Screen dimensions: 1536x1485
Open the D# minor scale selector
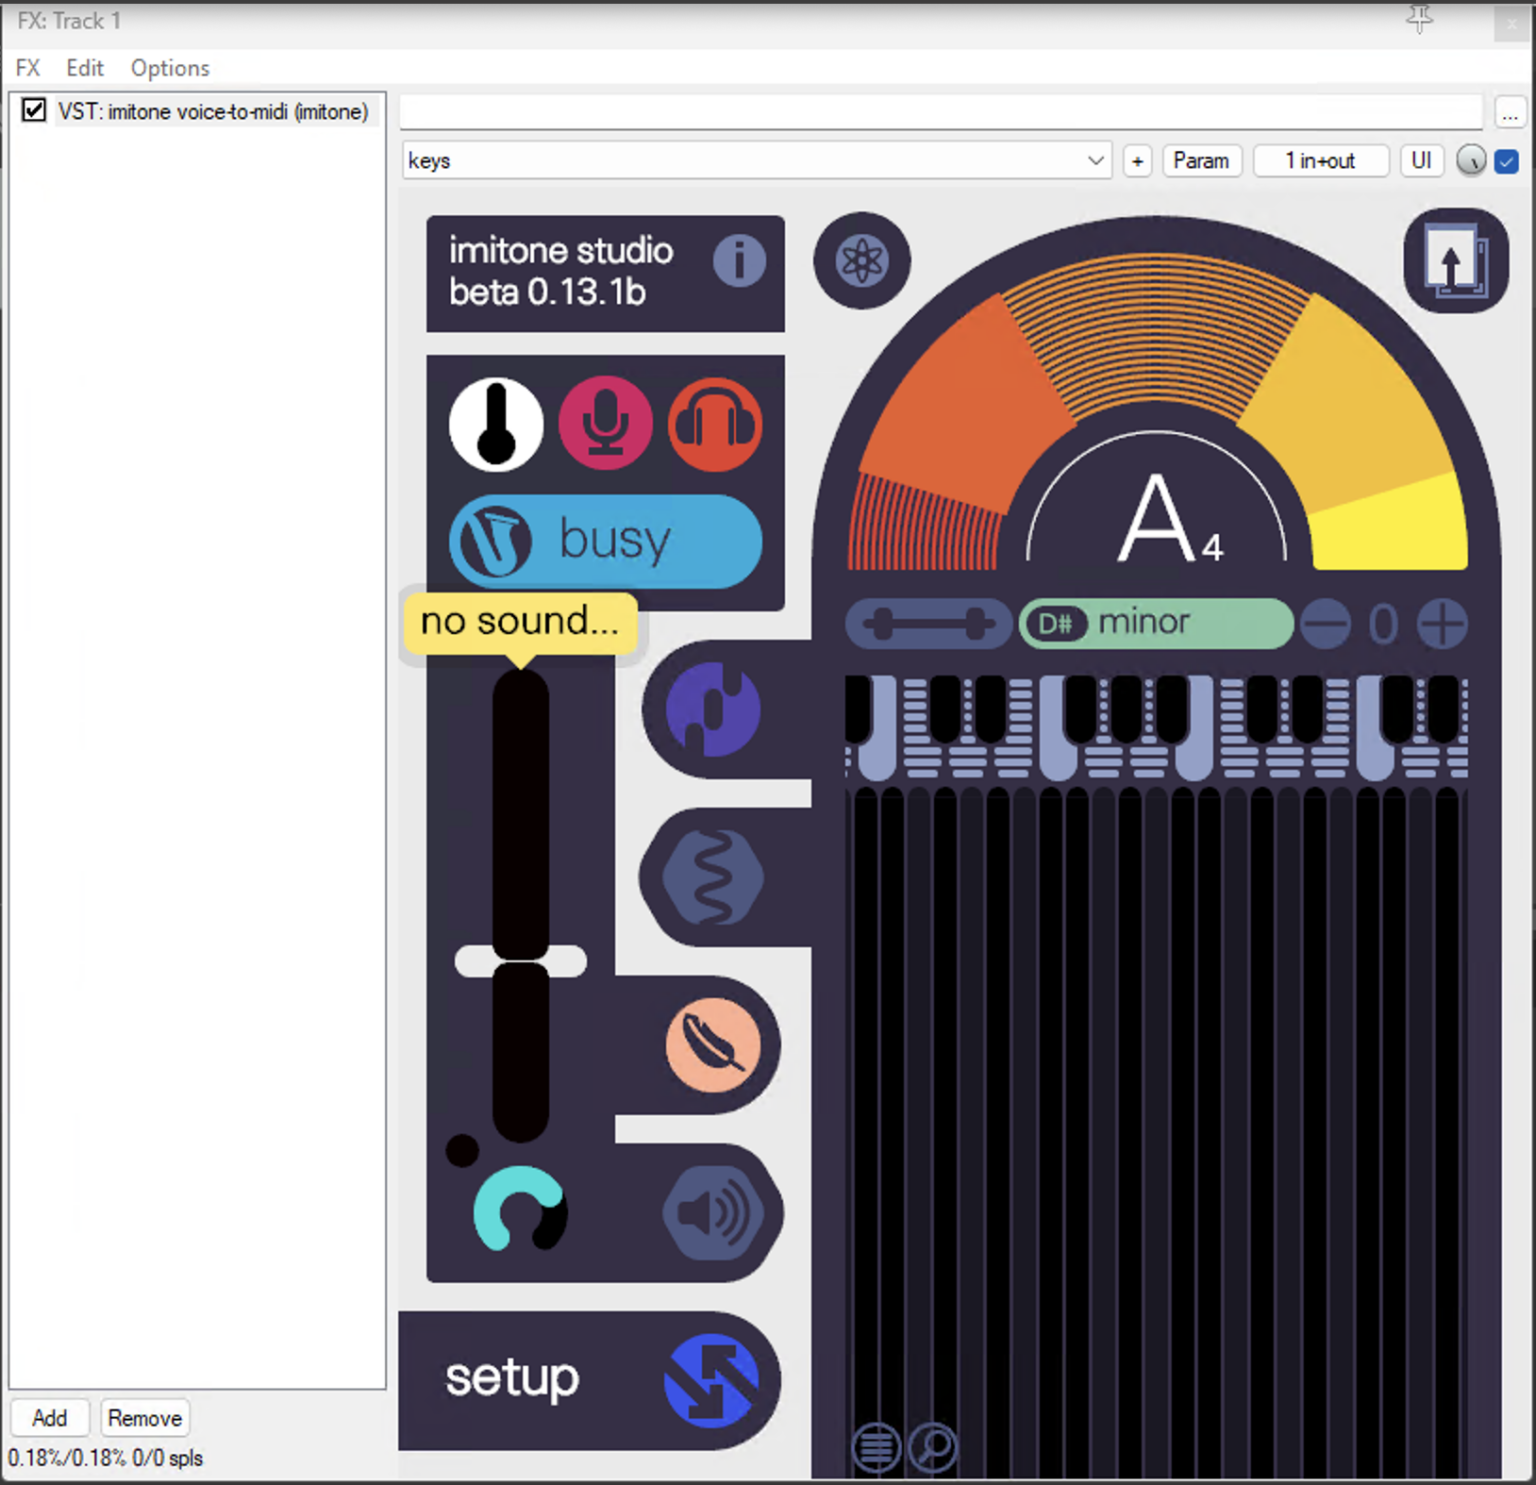coord(1155,624)
